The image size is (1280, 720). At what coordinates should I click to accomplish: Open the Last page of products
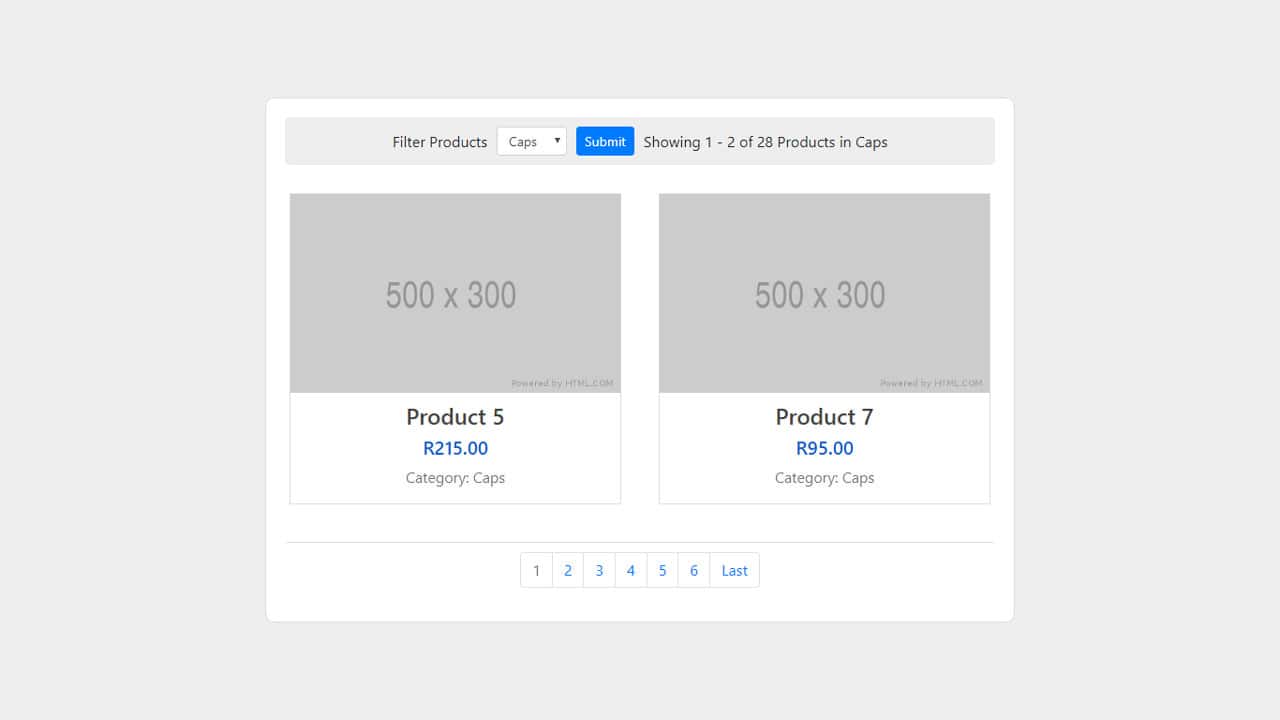pyautogui.click(x=733, y=570)
